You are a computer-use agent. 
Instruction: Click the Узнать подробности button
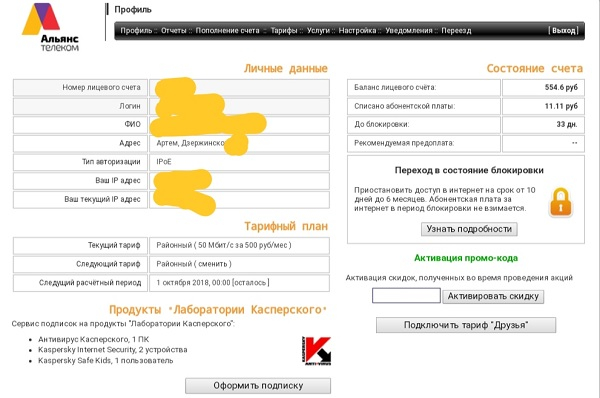(x=469, y=229)
